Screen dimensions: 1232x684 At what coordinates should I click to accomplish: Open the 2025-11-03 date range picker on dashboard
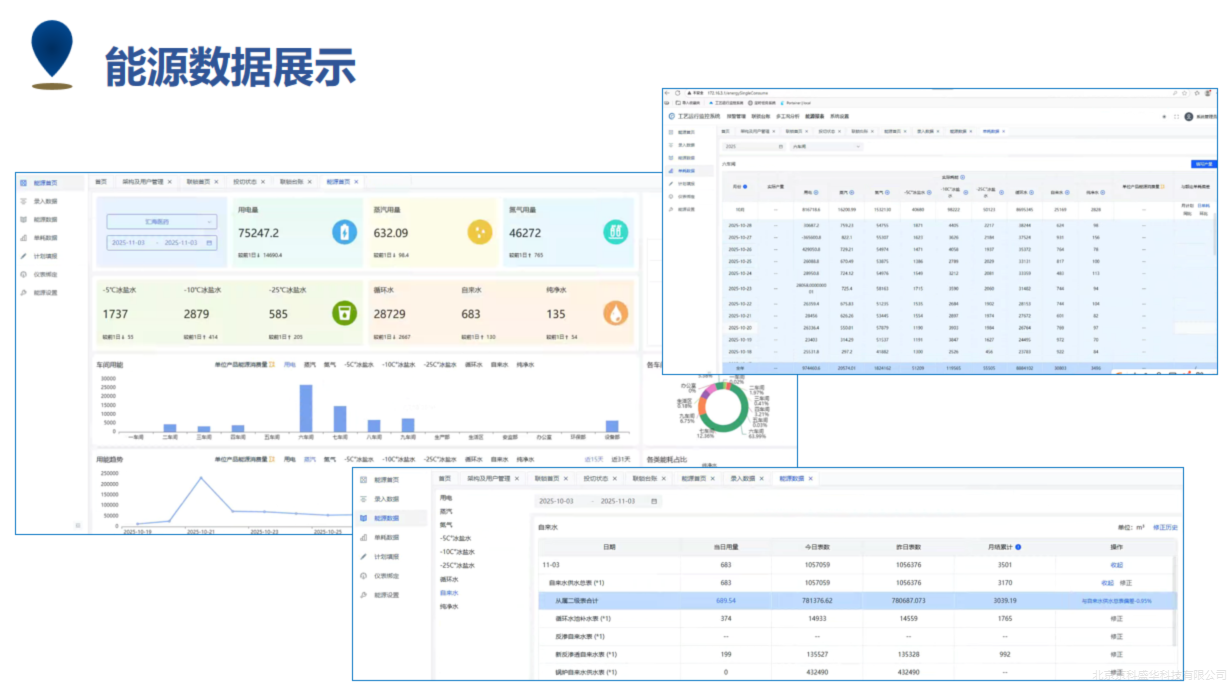pyautogui.click(x=161, y=243)
